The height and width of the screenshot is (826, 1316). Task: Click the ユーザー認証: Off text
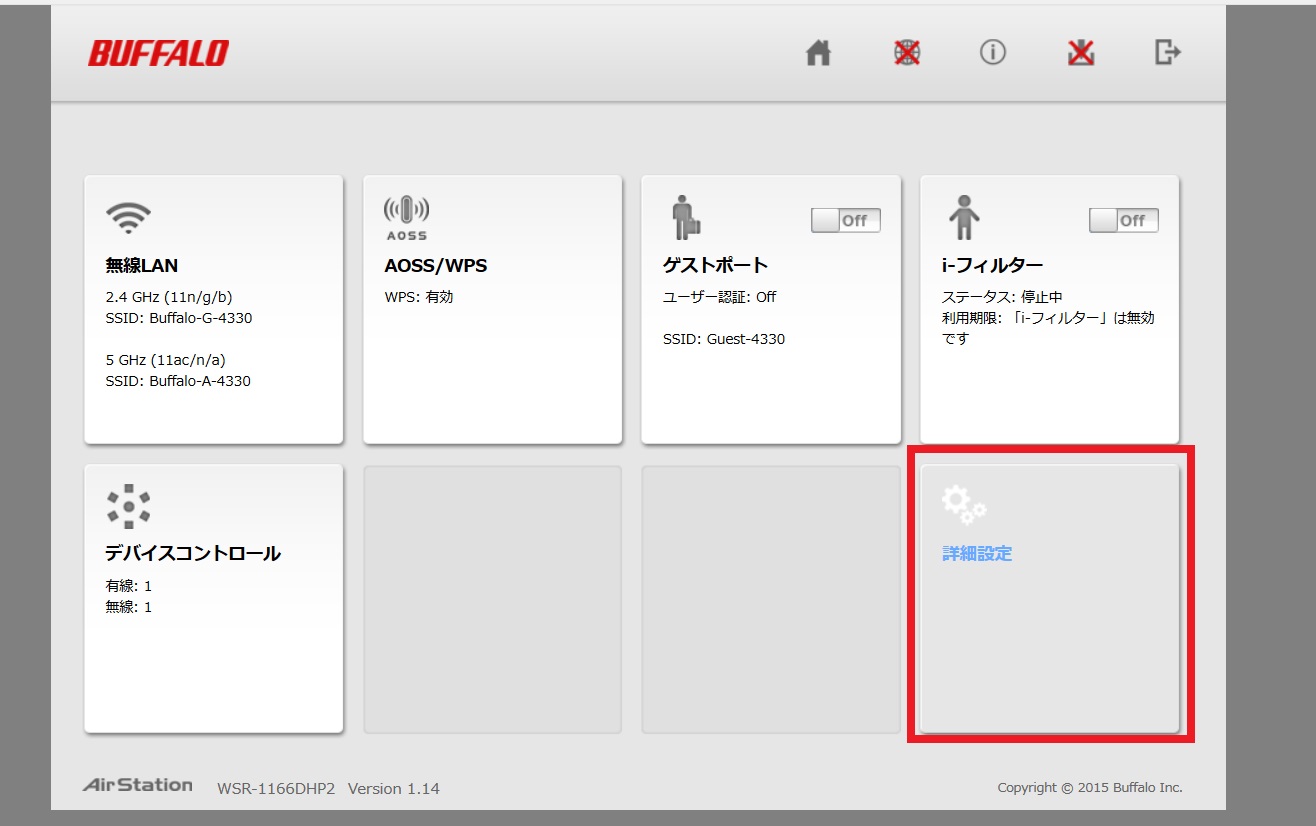pos(720,297)
